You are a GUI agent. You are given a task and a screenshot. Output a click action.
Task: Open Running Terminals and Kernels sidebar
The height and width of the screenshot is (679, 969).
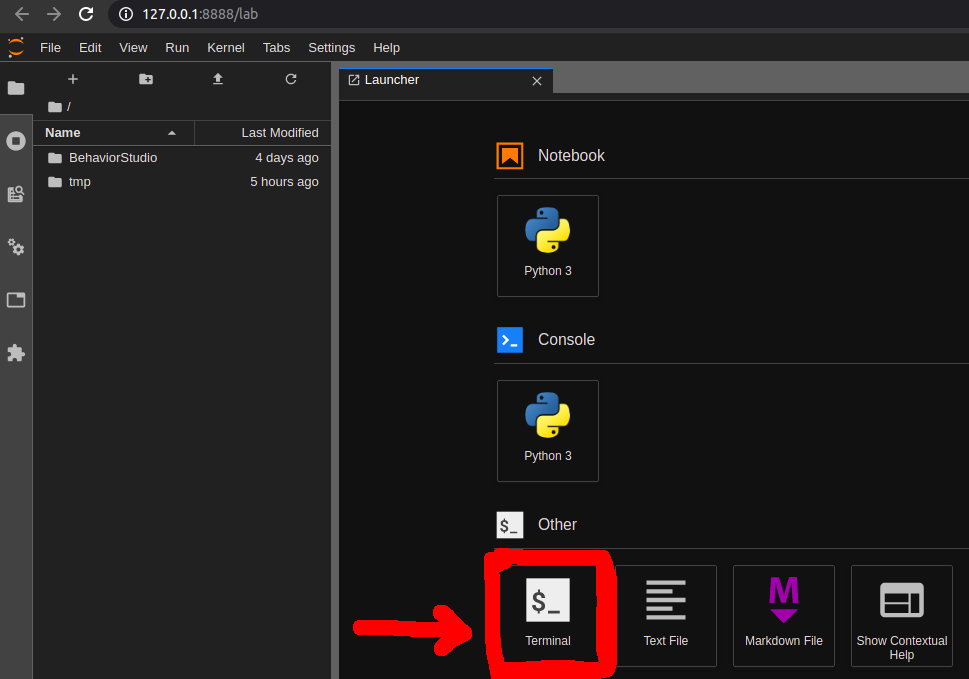(x=16, y=141)
